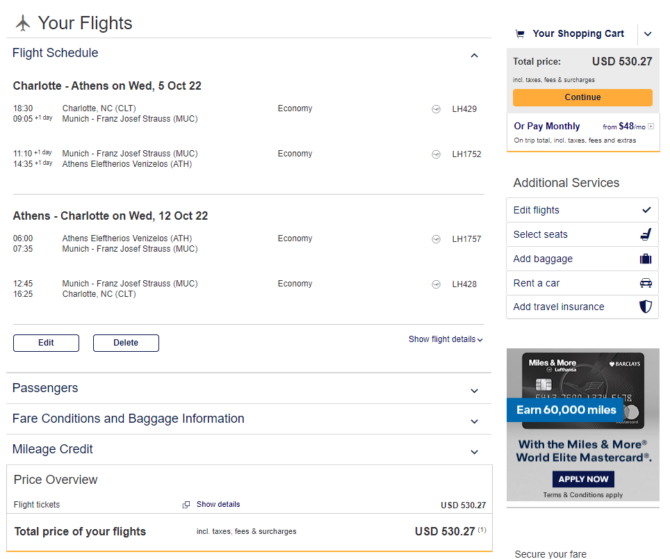The image size is (670, 559).
Task: Click the Edit button under flights
Action: [46, 343]
